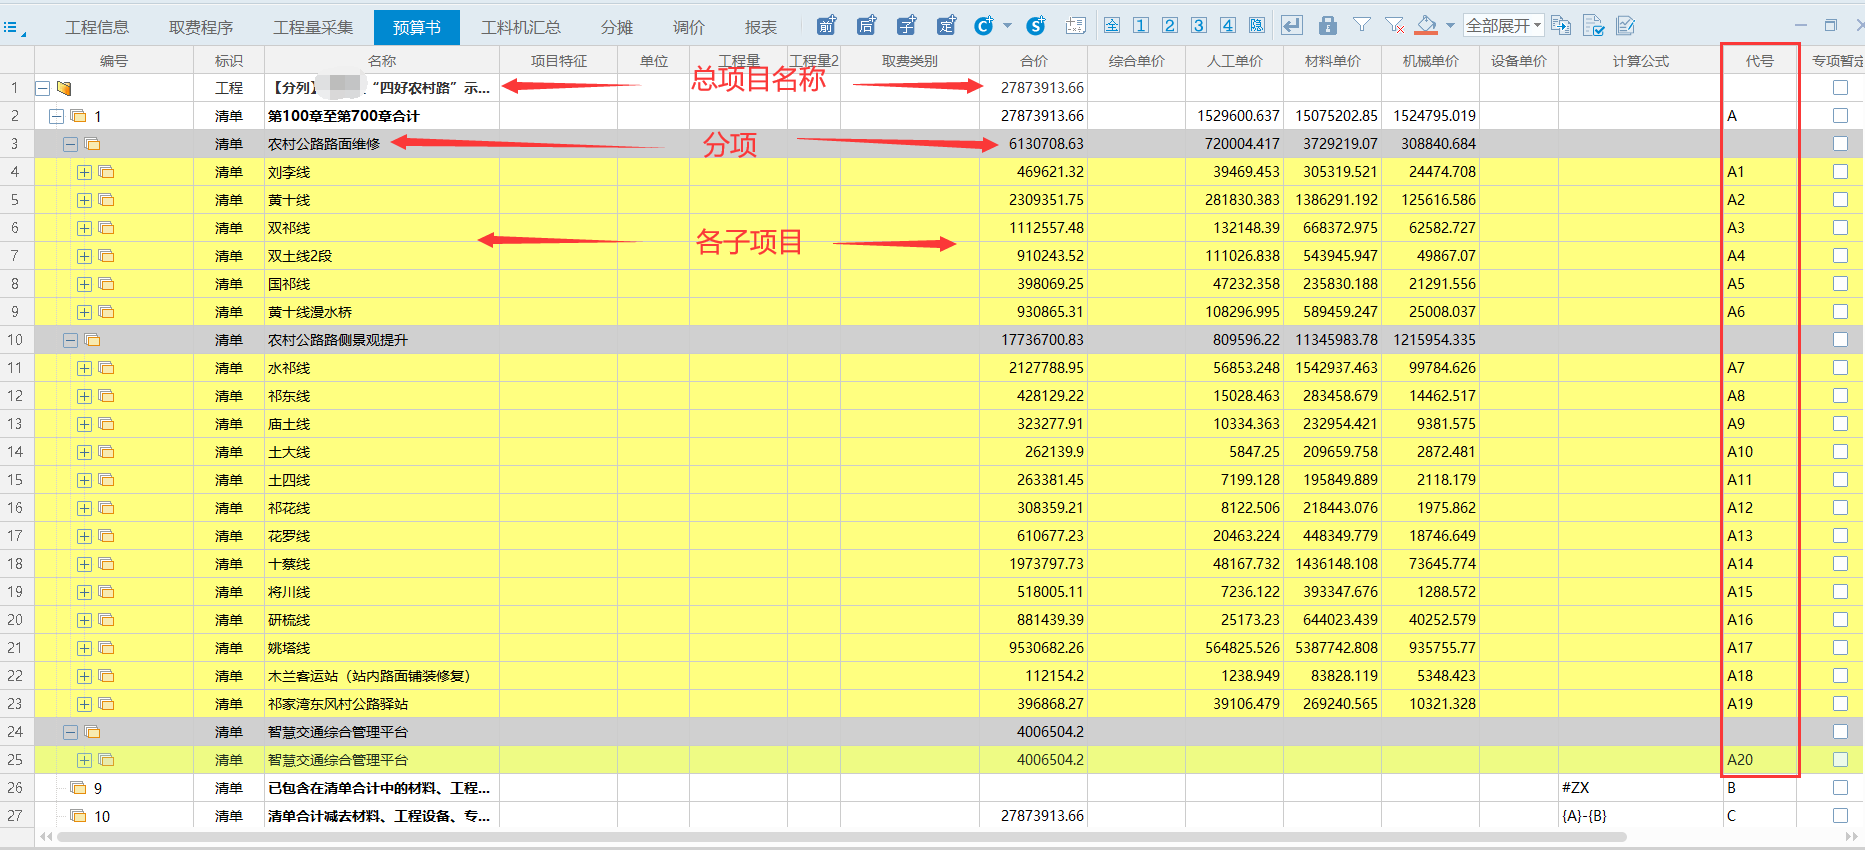Expand the 黄十线漫水桥 row
Image resolution: width=1865 pixels, height=850 pixels.
(x=85, y=312)
